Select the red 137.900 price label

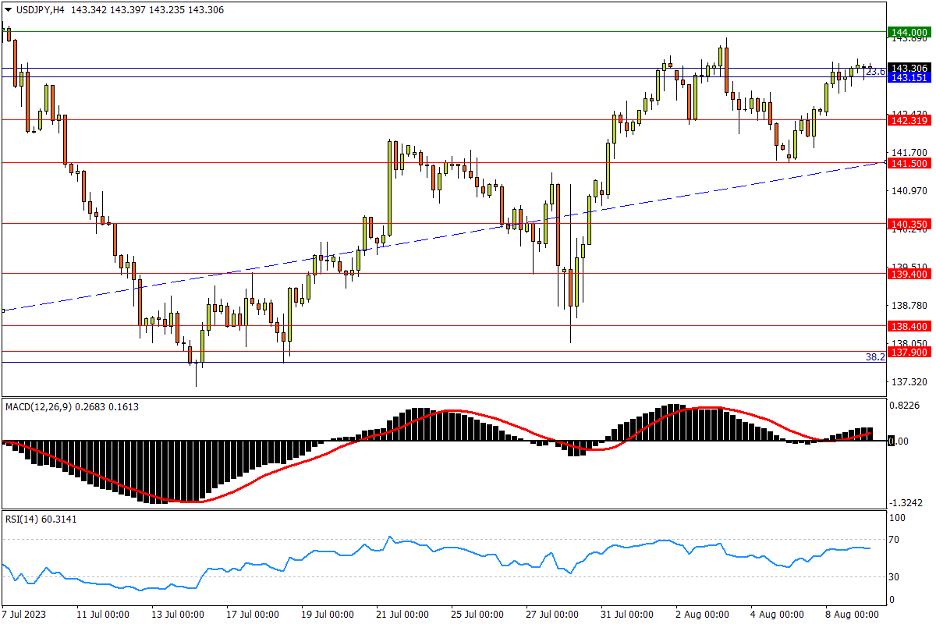point(909,352)
